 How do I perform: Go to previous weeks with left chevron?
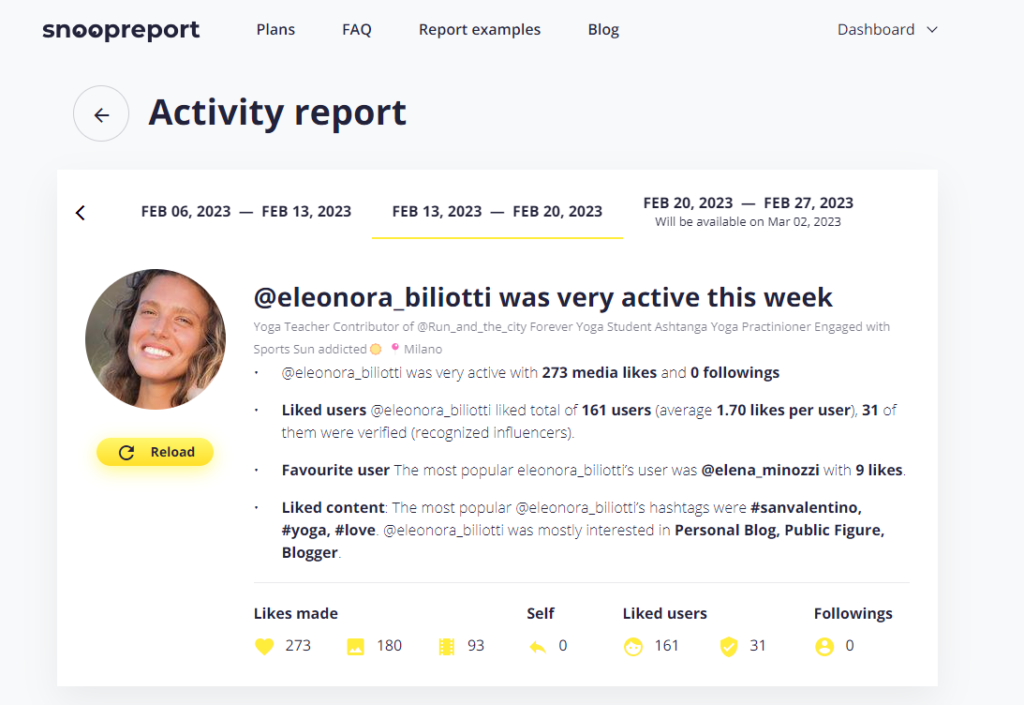[x=80, y=213]
